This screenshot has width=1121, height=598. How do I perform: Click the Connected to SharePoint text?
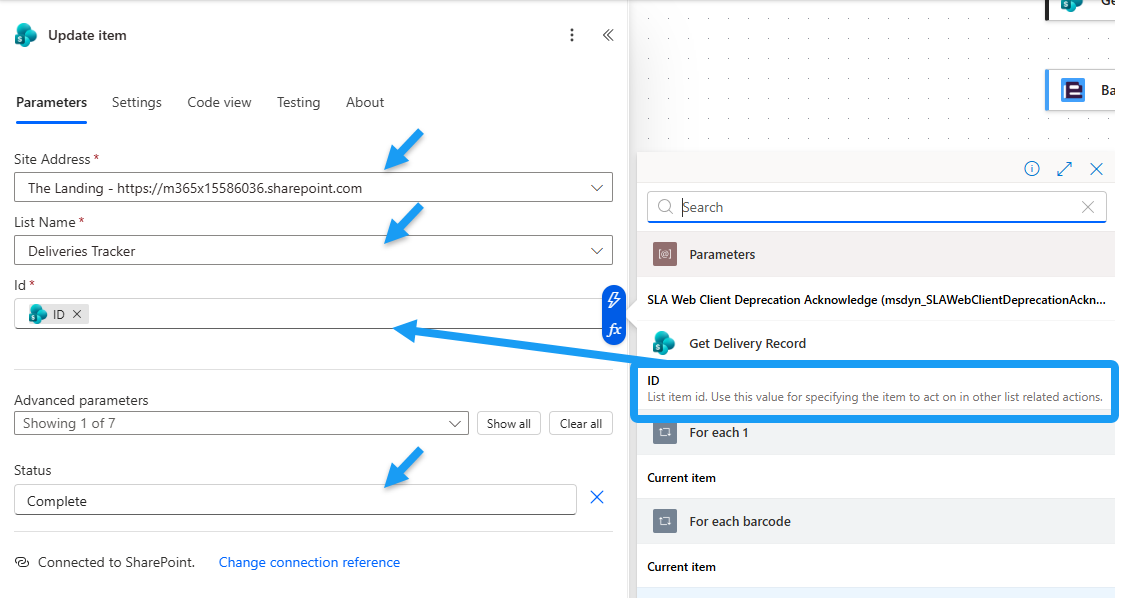click(x=117, y=562)
